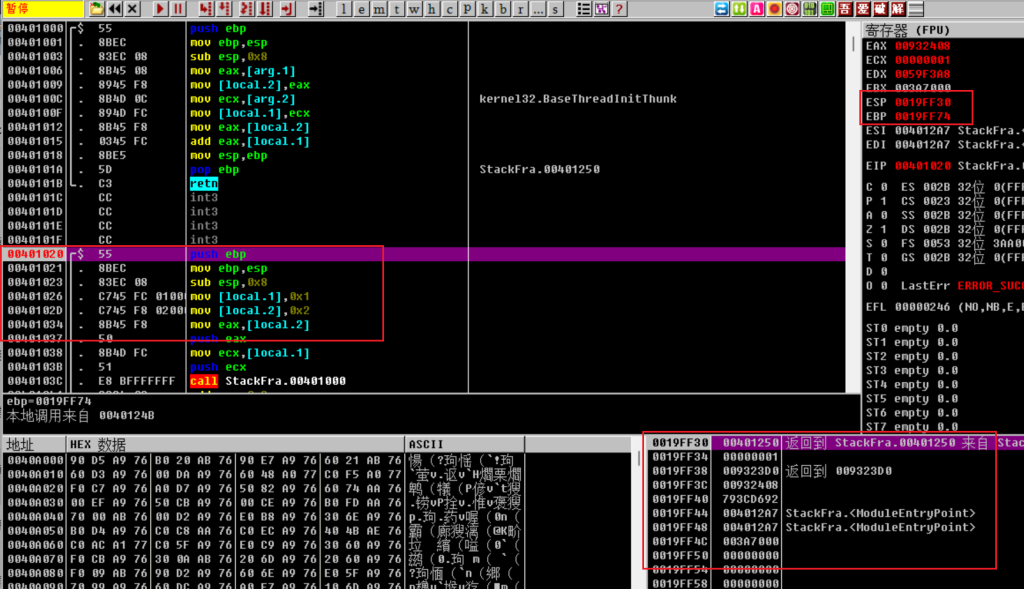Open a file with the folder icon
The image size is (1024, 589).
click(x=96, y=9)
